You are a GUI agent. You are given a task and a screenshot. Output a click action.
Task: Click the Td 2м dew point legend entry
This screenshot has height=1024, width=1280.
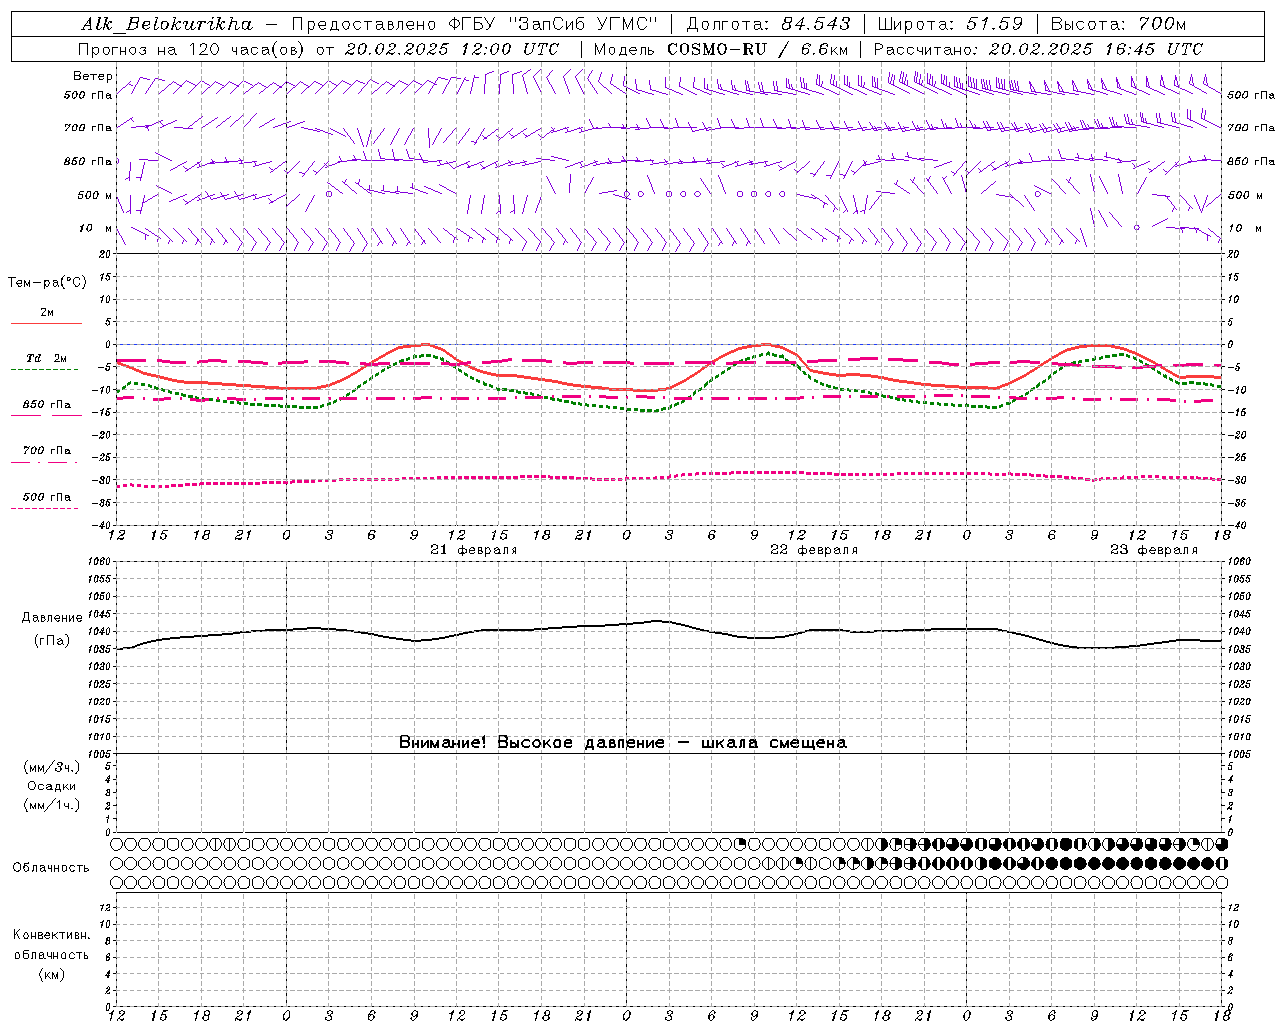click(47, 358)
